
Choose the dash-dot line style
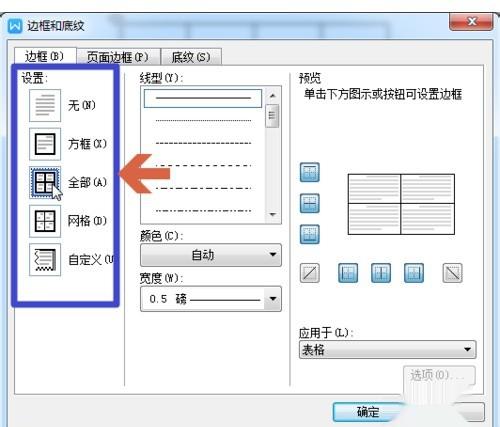(203, 188)
